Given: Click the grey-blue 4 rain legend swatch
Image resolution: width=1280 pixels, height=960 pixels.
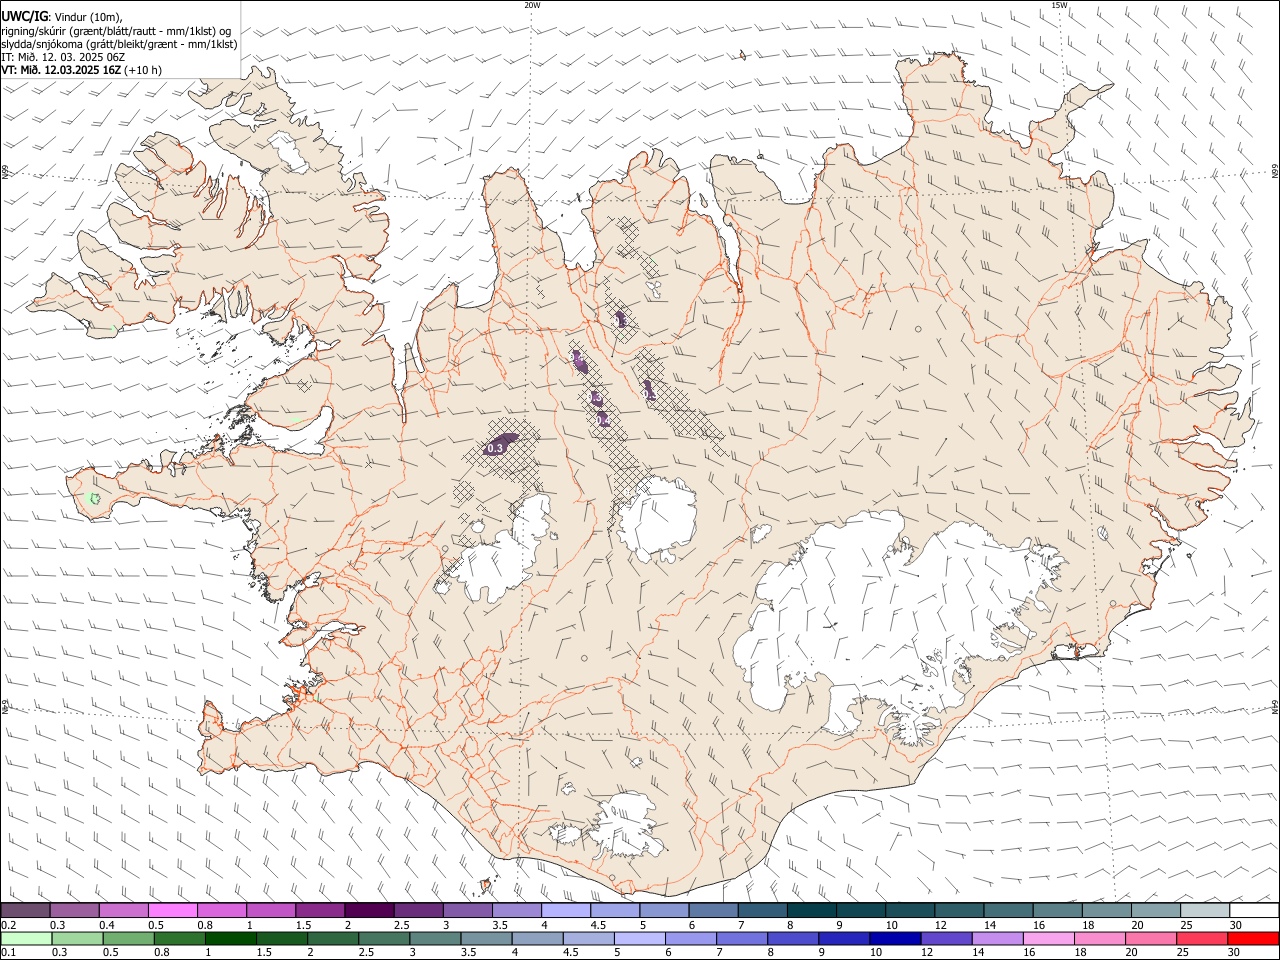Looking at the screenshot, I should click(x=537, y=939).
